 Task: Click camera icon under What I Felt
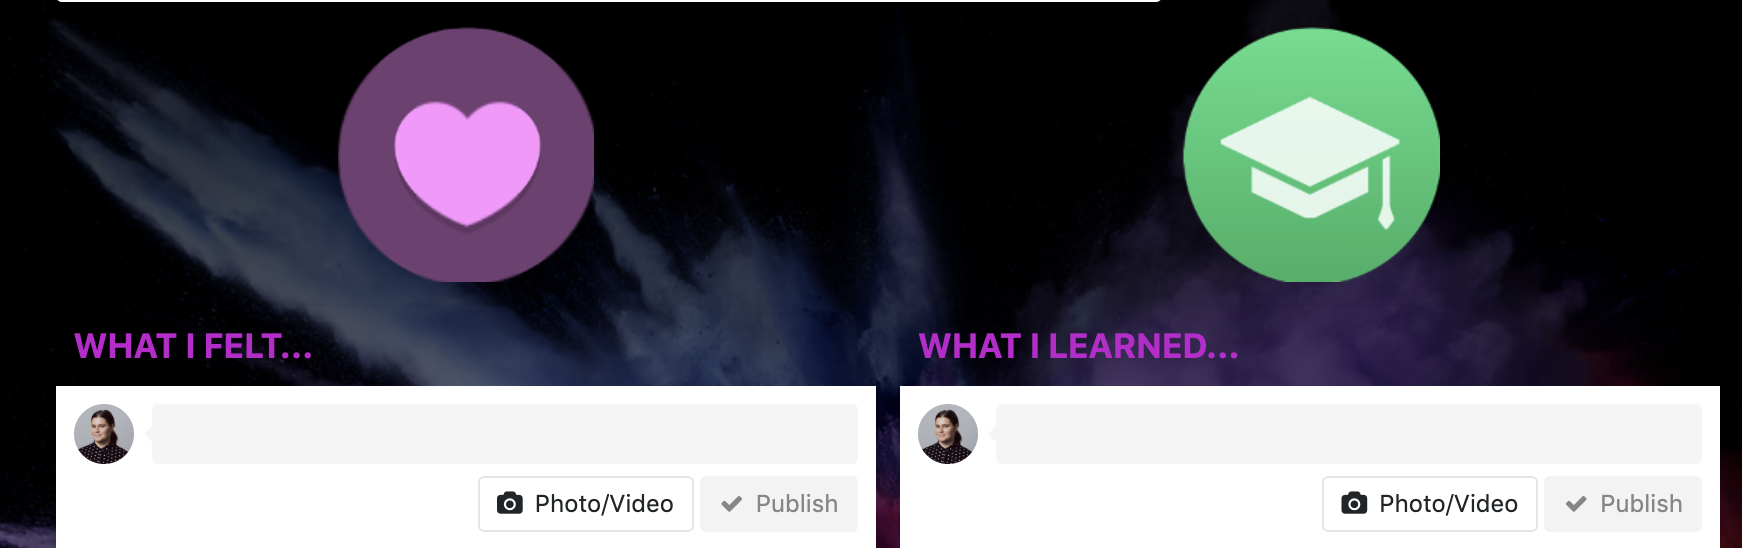510,503
